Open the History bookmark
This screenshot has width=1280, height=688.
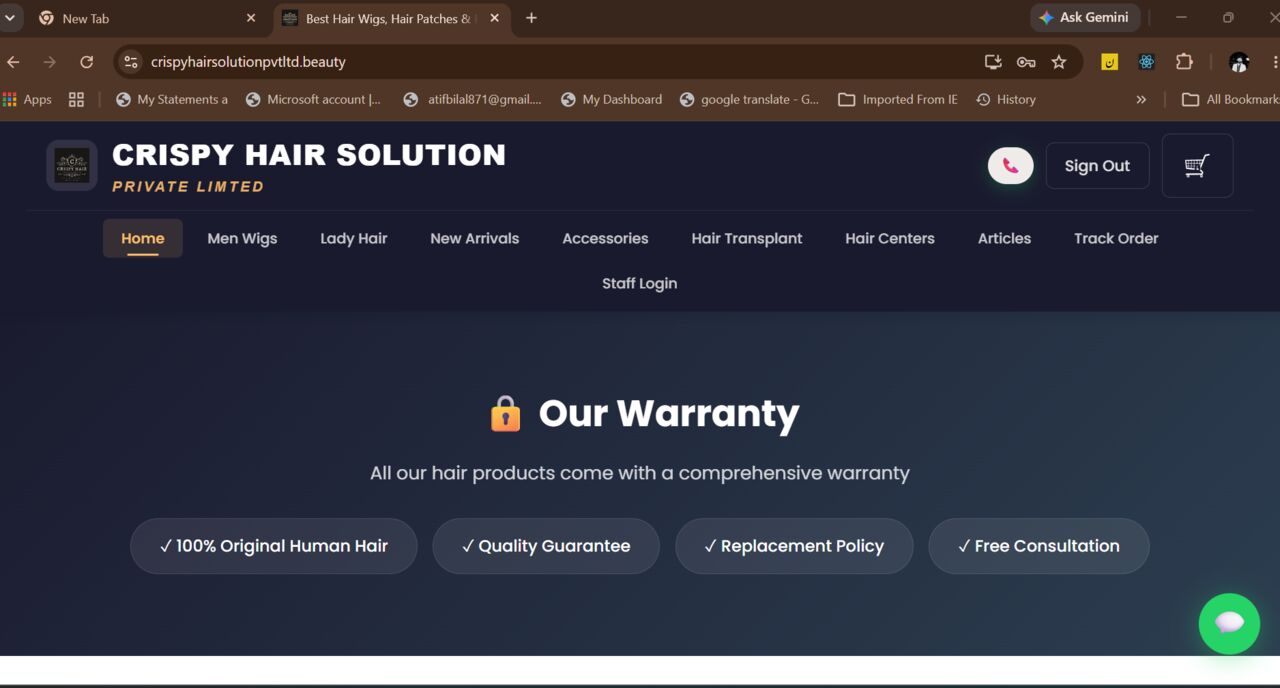[1006, 99]
